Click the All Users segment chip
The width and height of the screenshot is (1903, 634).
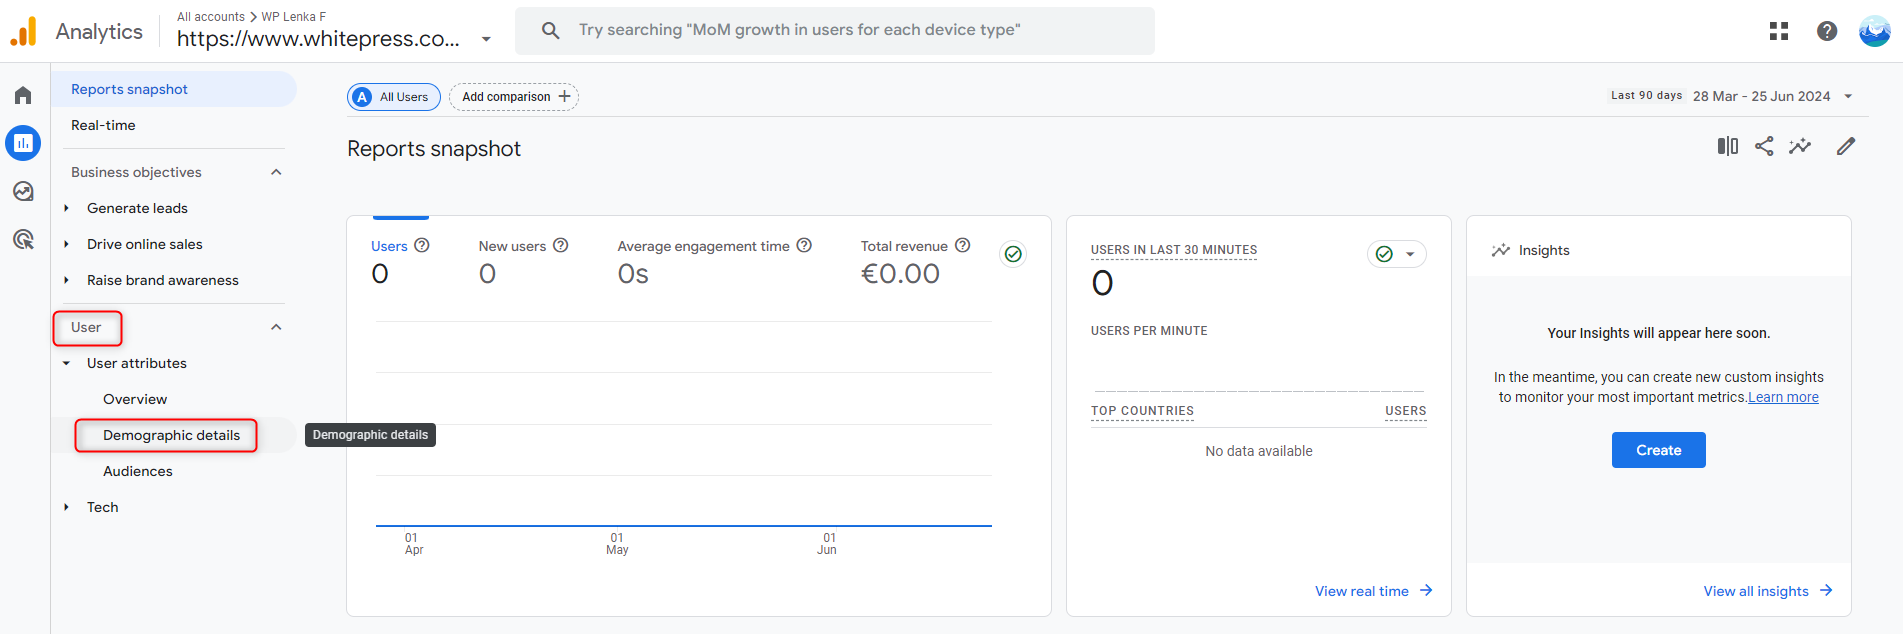(394, 97)
